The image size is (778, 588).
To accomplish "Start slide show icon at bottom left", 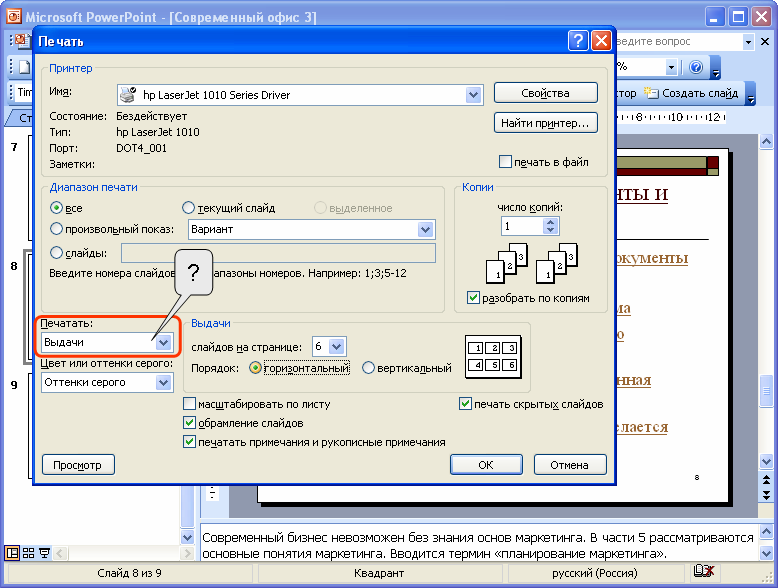I will click(x=45, y=553).
